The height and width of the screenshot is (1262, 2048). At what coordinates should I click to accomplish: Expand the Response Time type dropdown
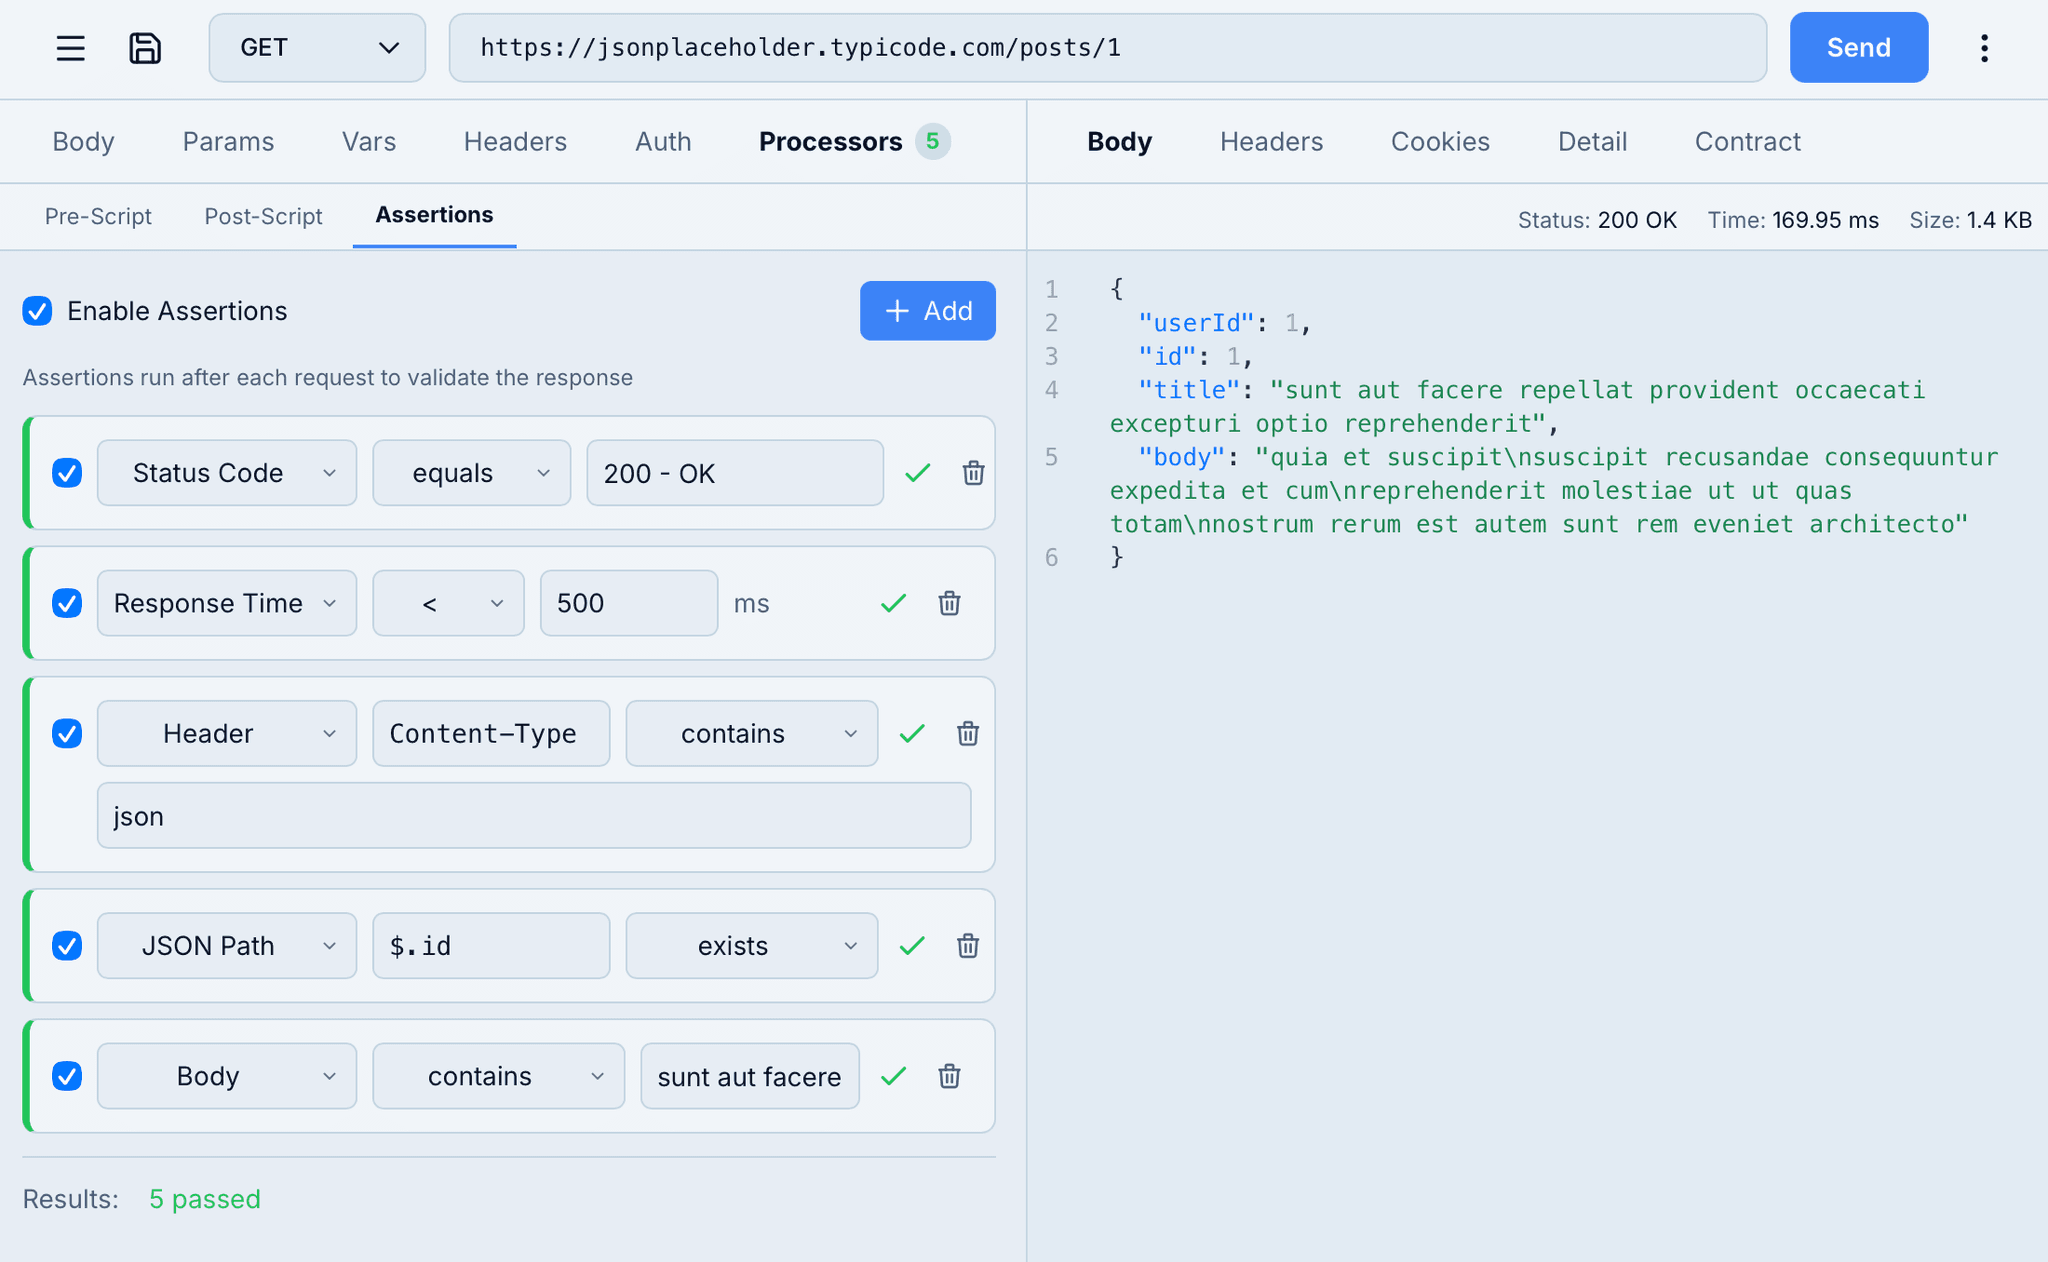pos(227,603)
